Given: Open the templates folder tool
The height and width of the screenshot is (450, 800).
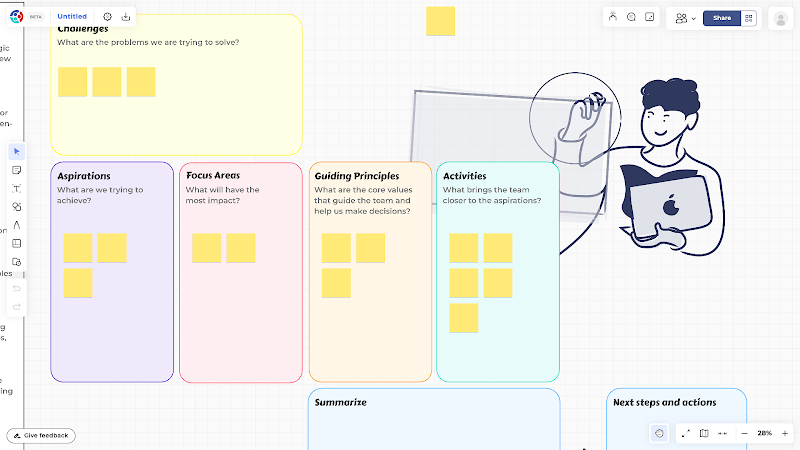Looking at the screenshot, I should (16, 262).
